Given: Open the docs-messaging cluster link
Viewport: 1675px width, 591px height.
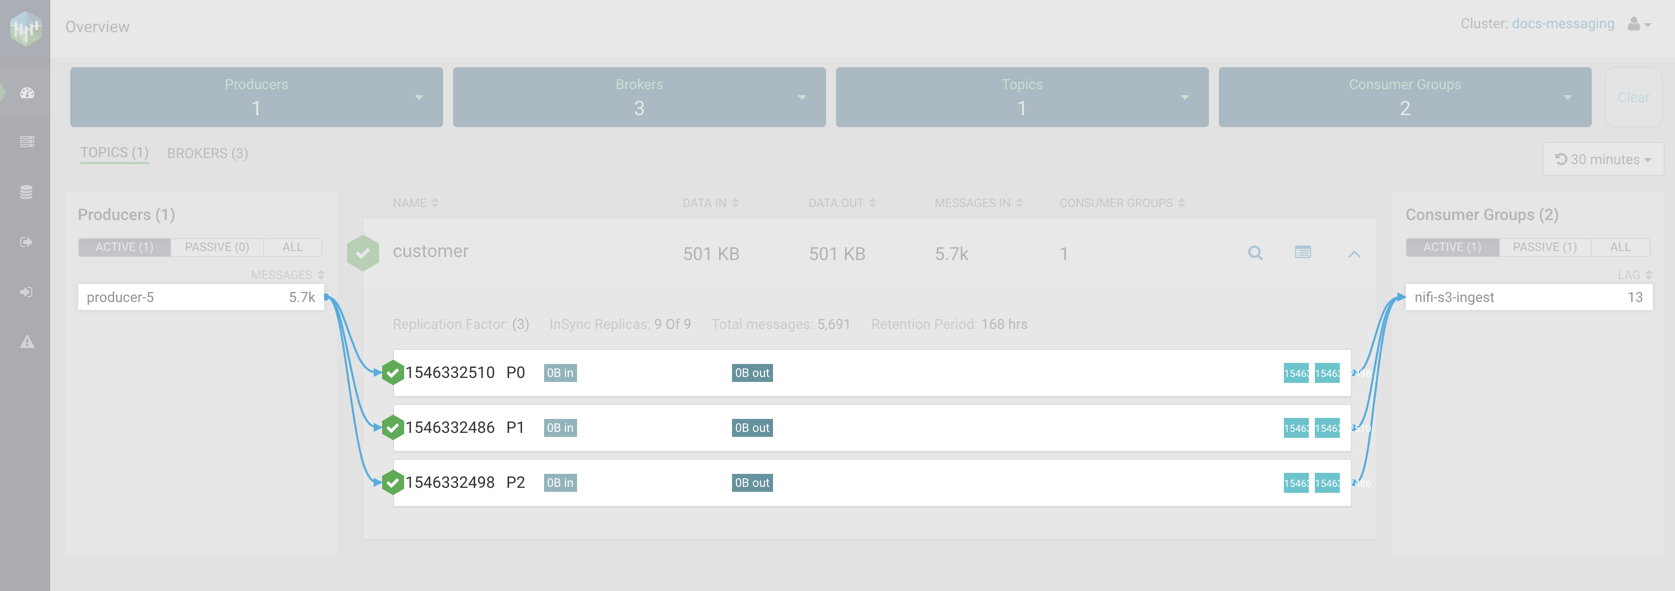Looking at the screenshot, I should point(1562,24).
